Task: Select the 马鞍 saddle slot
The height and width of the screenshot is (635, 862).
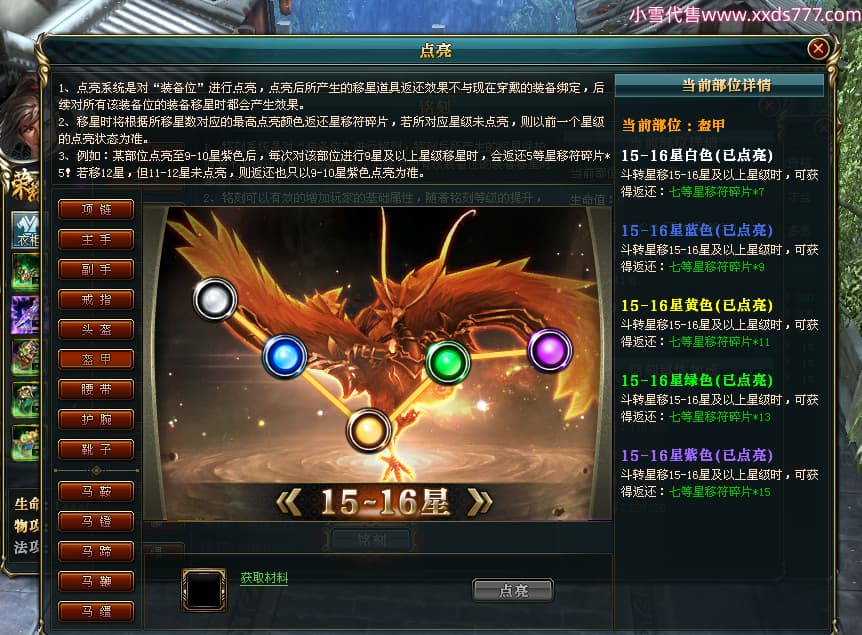Action: tap(96, 492)
